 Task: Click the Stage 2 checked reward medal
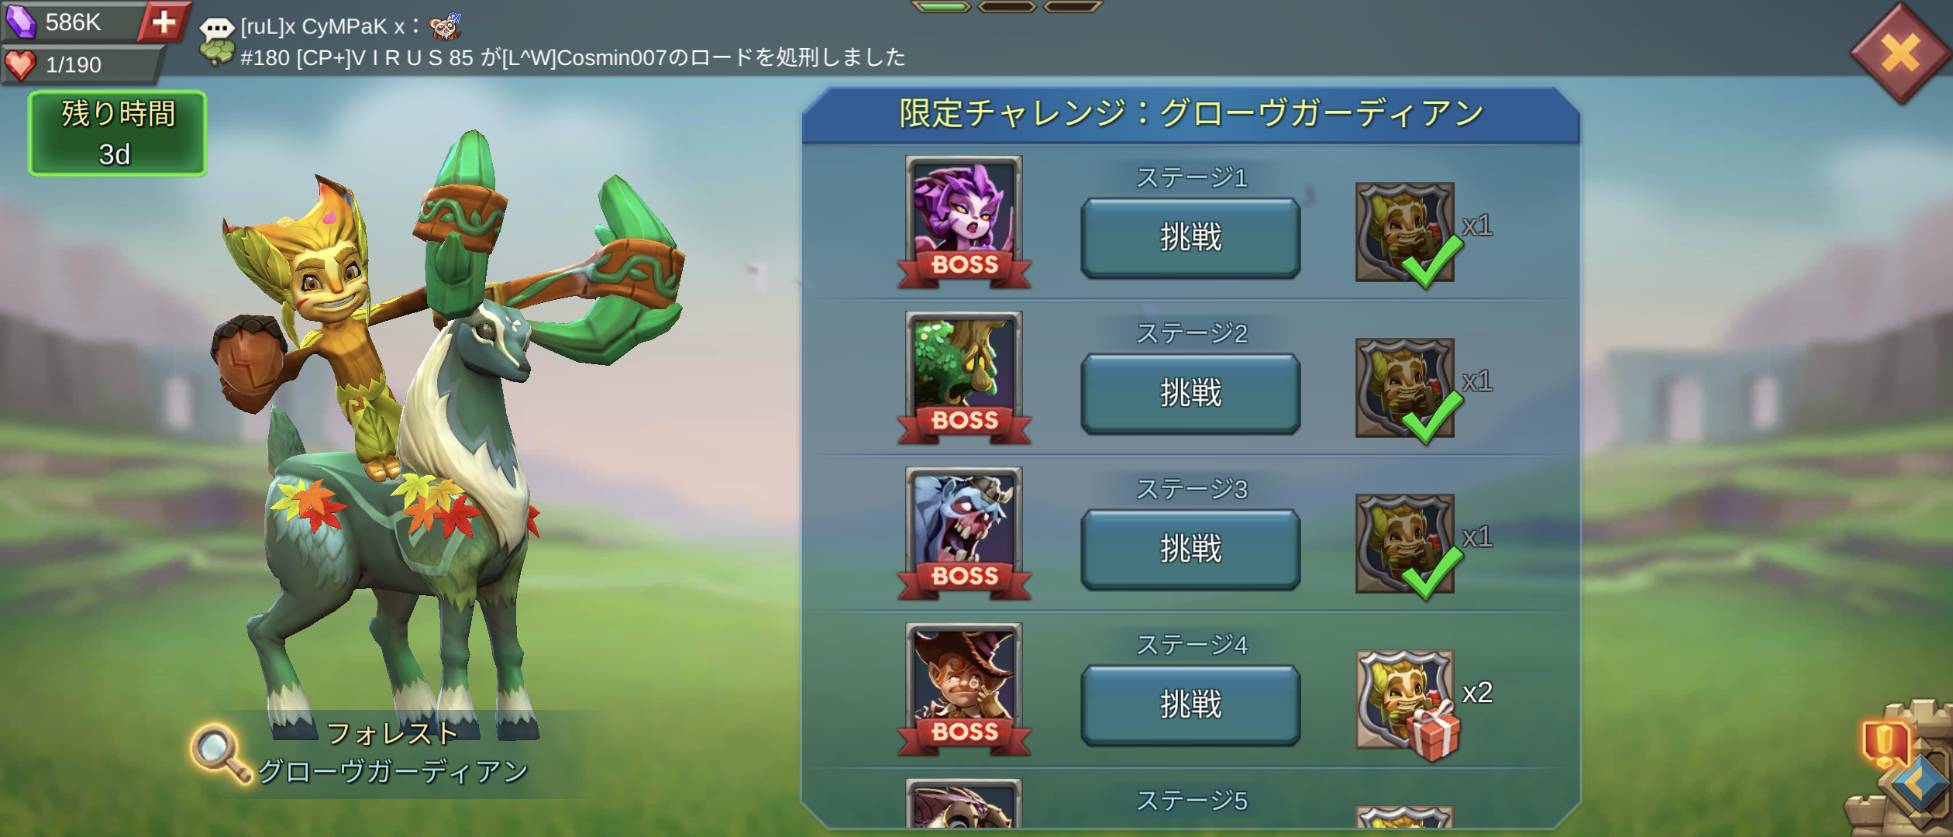[x=1406, y=390]
